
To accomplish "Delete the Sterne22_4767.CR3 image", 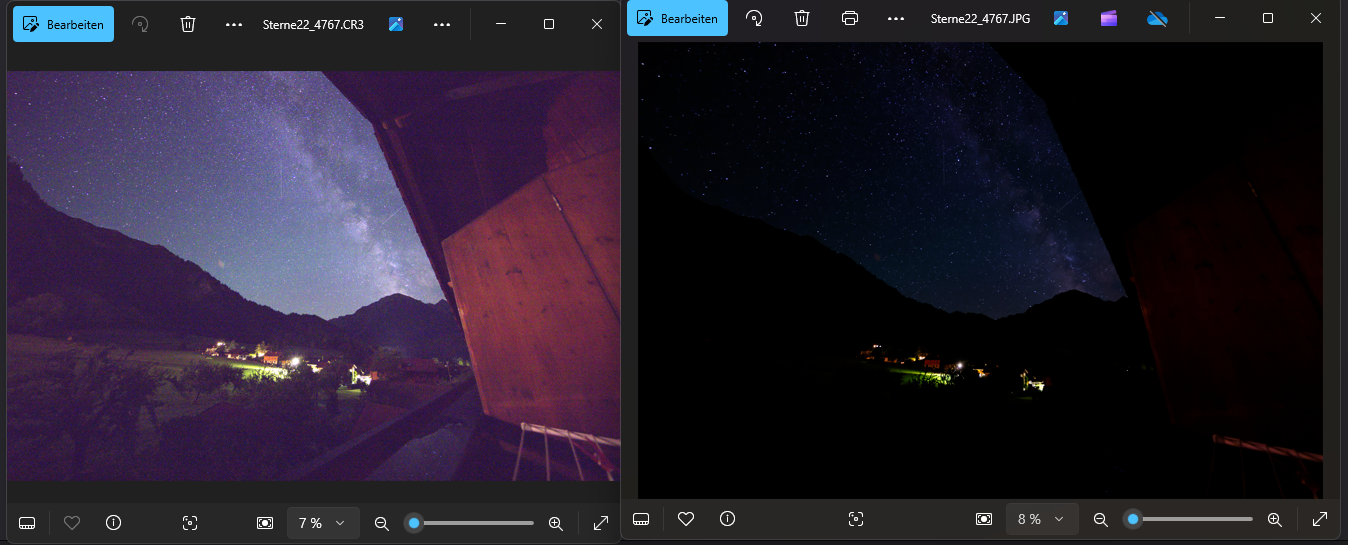I will coord(188,24).
